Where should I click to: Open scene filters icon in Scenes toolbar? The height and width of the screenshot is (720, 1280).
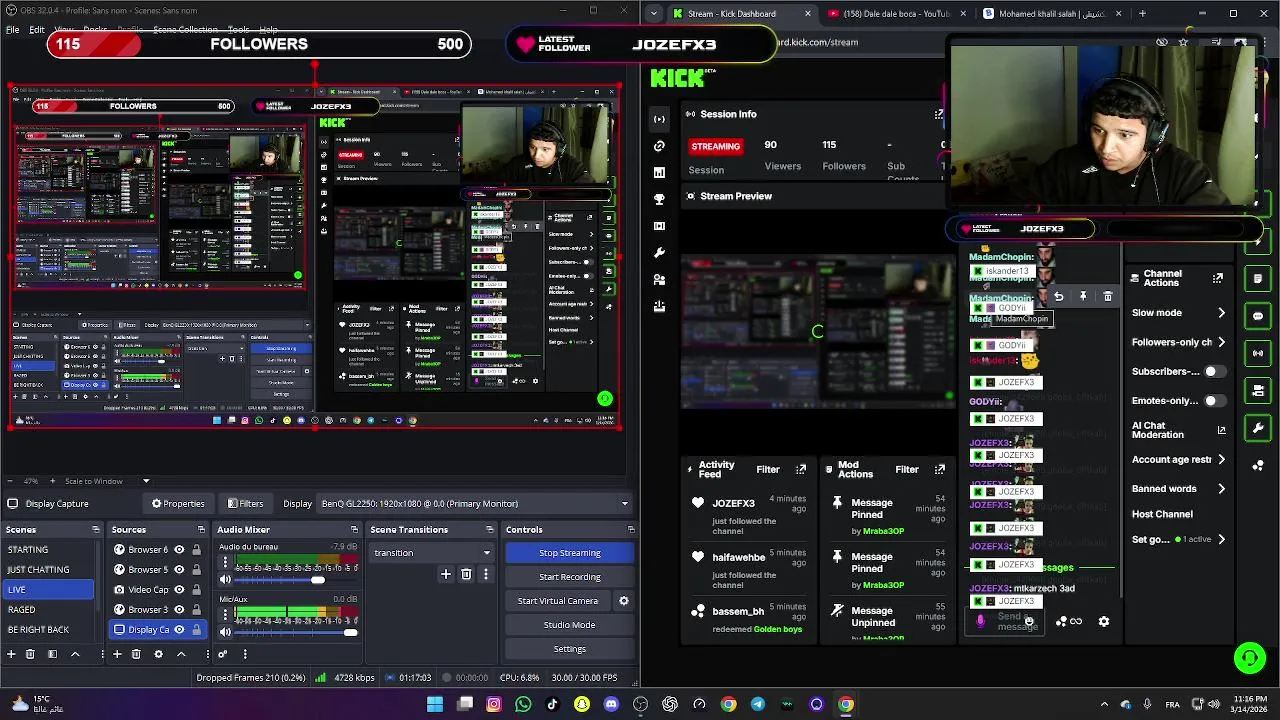pos(51,654)
